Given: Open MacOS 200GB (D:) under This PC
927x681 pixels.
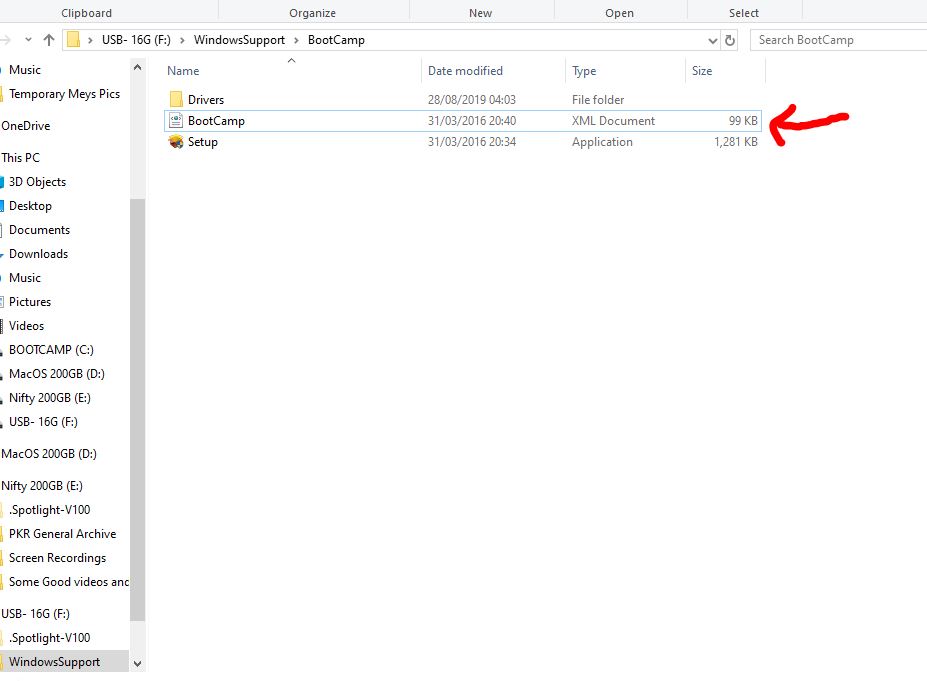Looking at the screenshot, I should tap(56, 374).
